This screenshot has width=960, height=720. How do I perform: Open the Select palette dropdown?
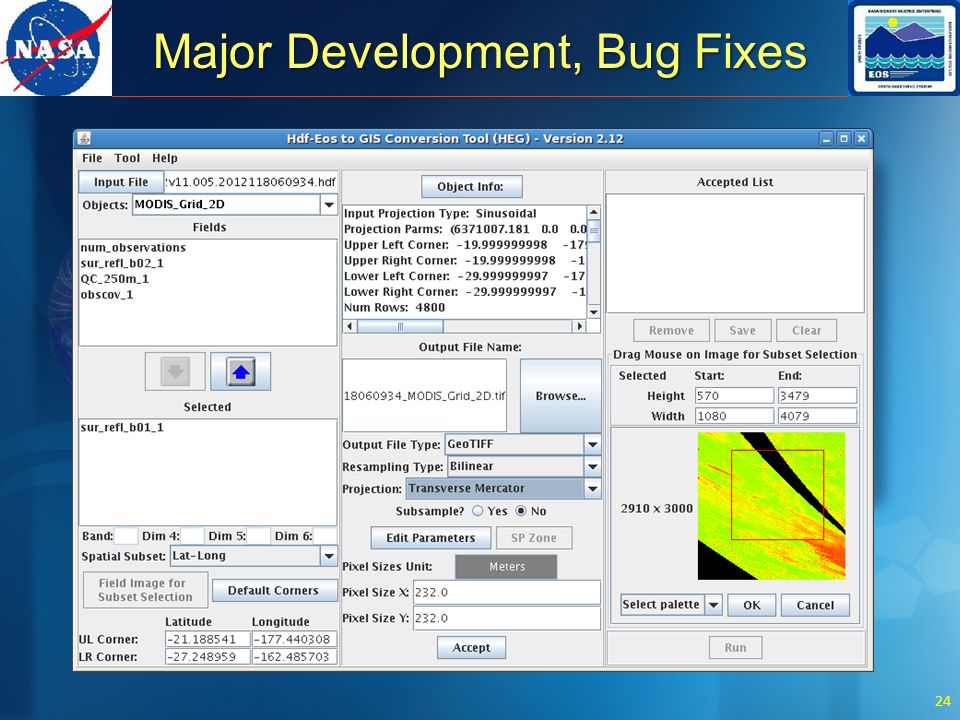click(x=713, y=605)
